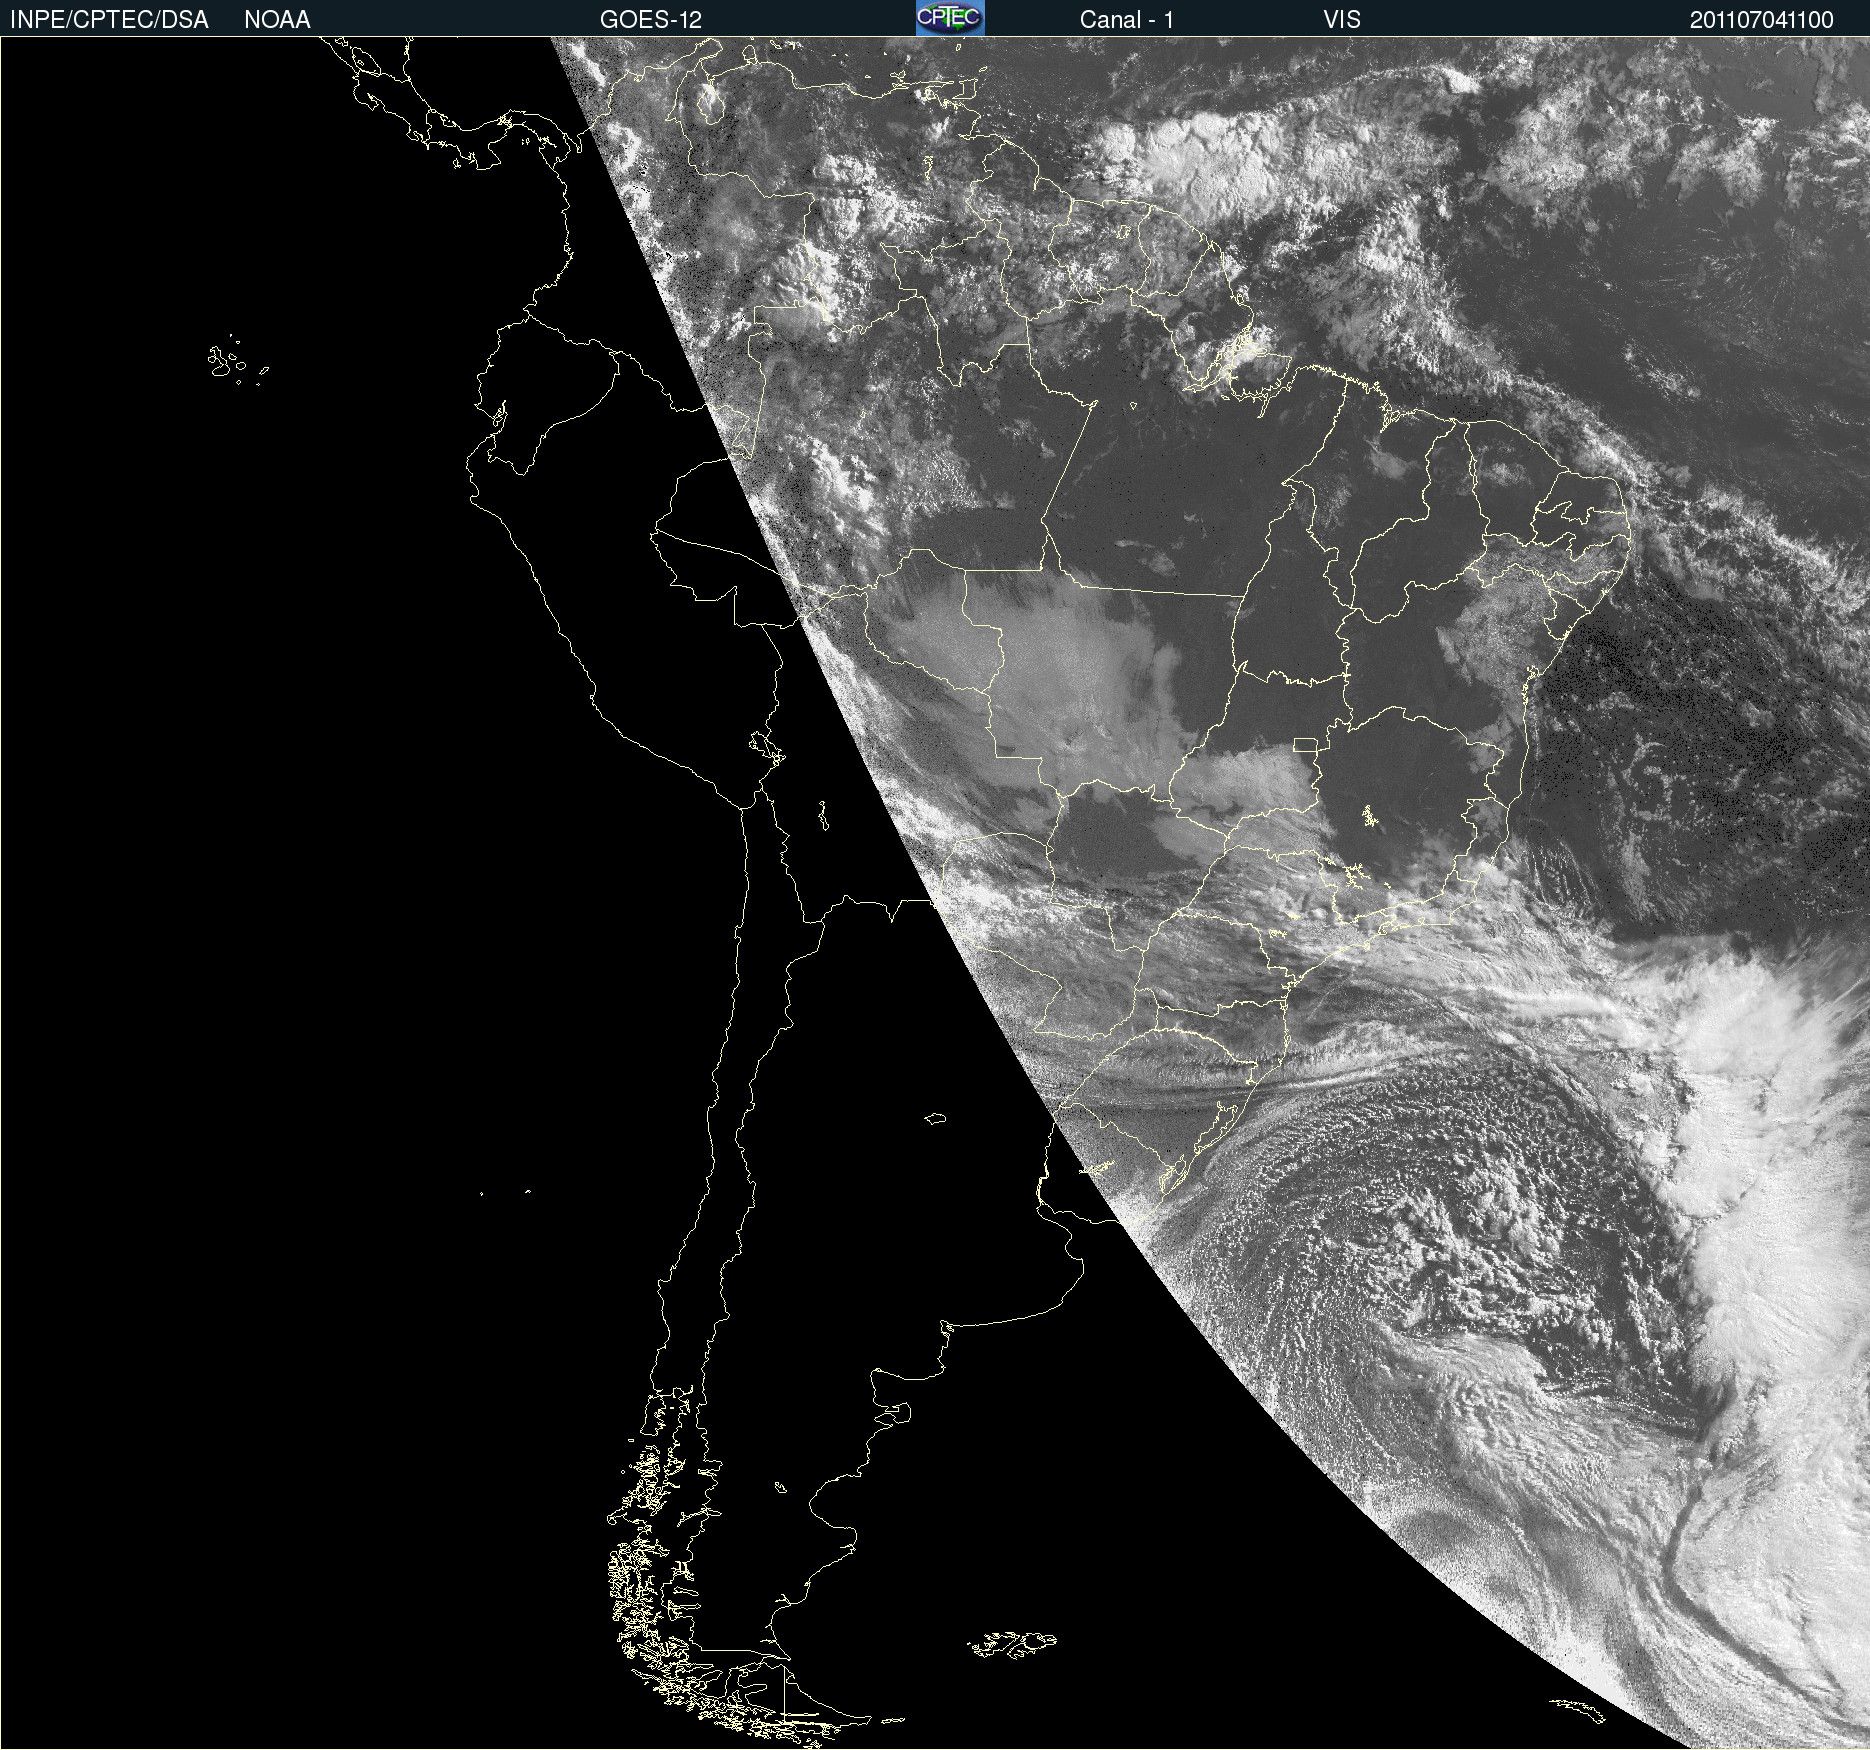Select the INPE/CPTEC/DSA header text

[x=109, y=20]
